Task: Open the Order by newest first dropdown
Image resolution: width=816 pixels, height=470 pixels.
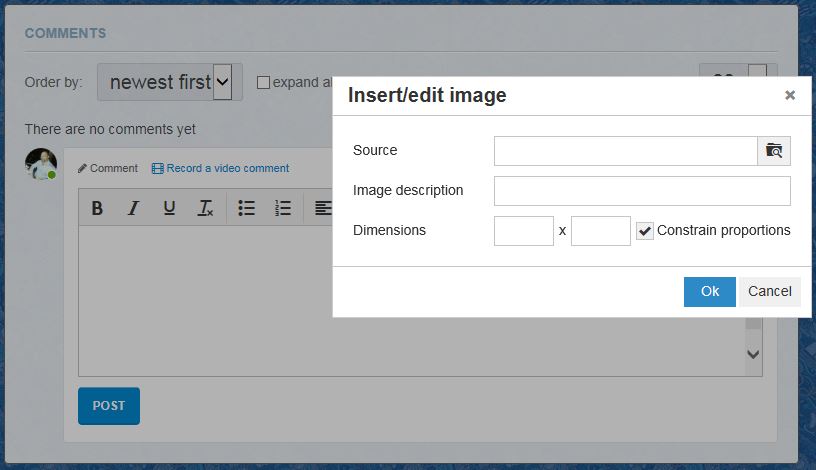Action: click(169, 82)
